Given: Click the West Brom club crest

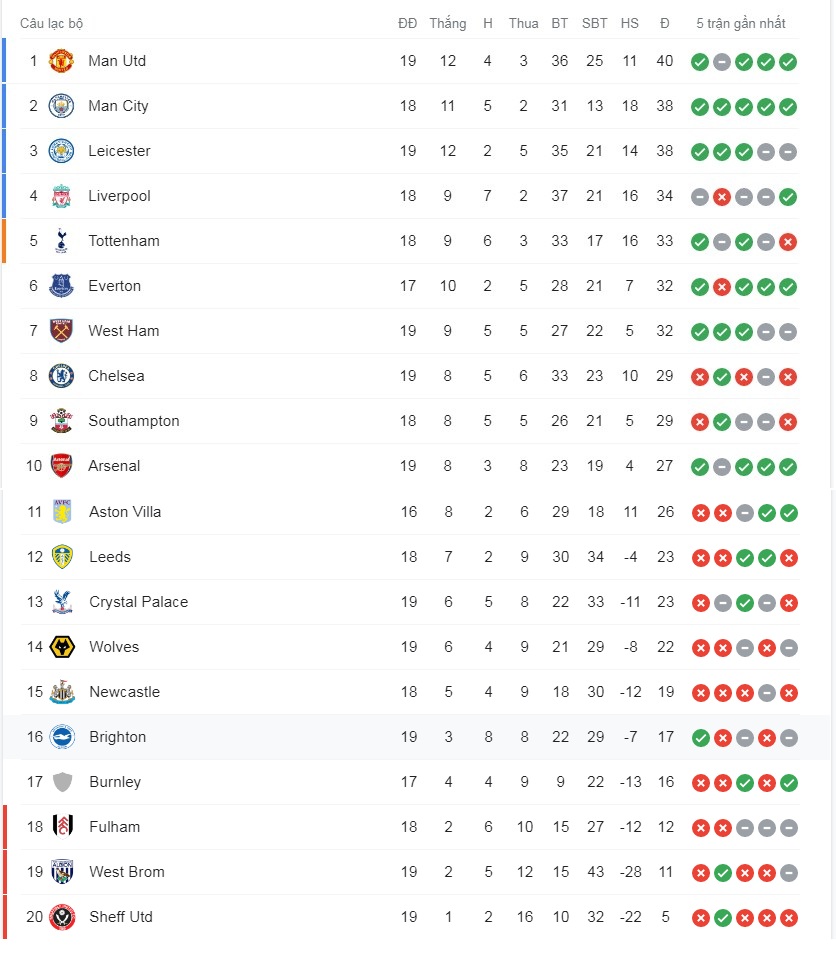Looking at the screenshot, I should point(62,872).
